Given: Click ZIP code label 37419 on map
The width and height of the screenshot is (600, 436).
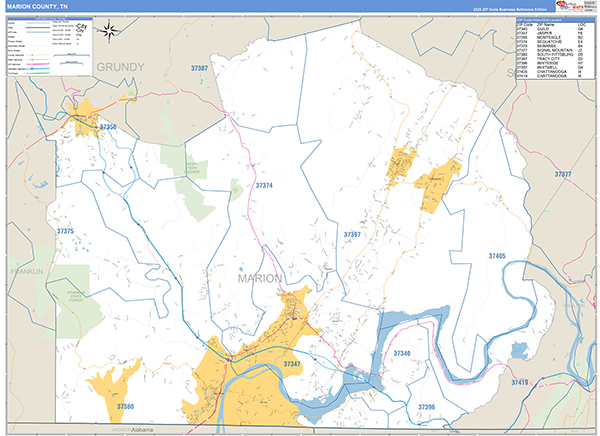Looking at the screenshot, I should [x=520, y=382].
